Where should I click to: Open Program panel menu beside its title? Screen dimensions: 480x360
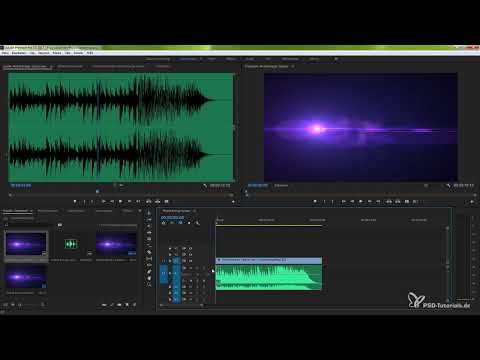(293, 66)
